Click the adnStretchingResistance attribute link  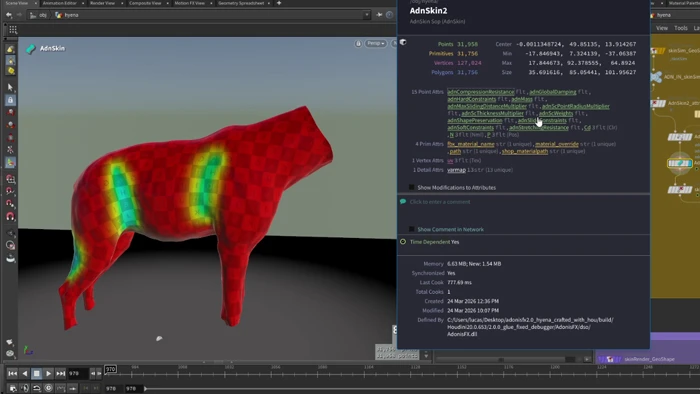click(x=539, y=128)
